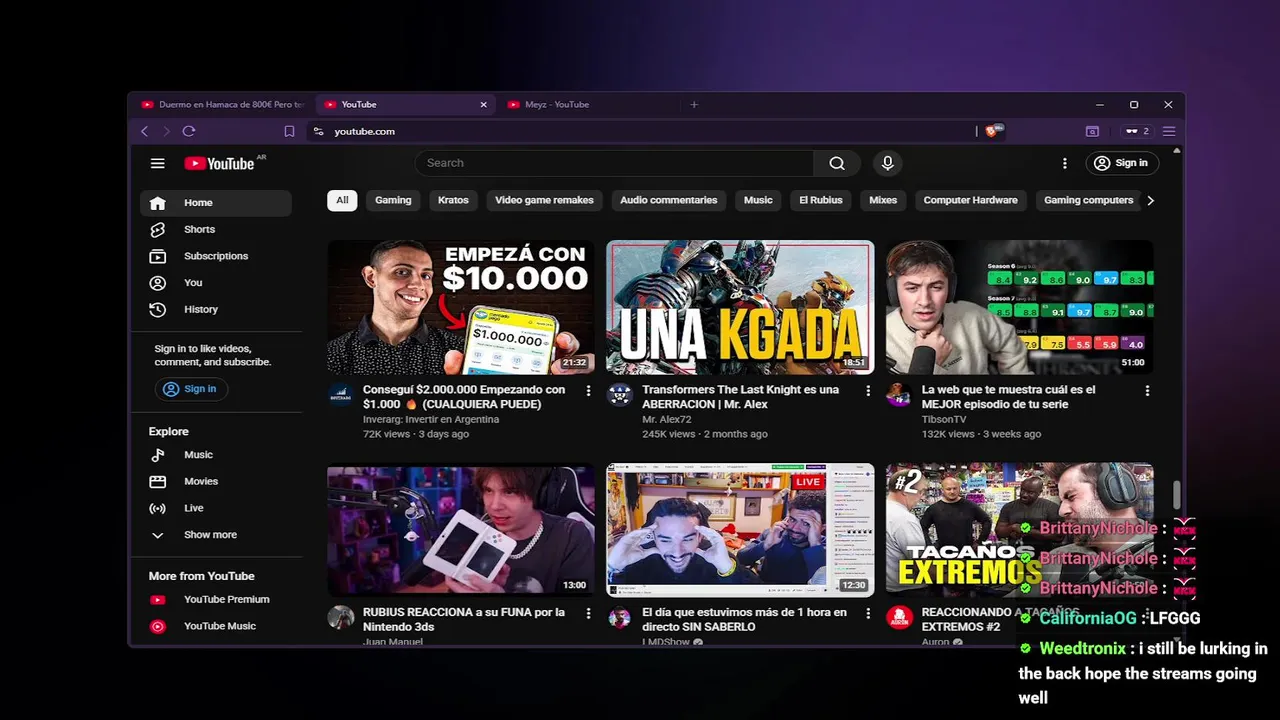Select the El Rubius filter chip
Viewport: 1280px width, 720px height.
pos(821,200)
